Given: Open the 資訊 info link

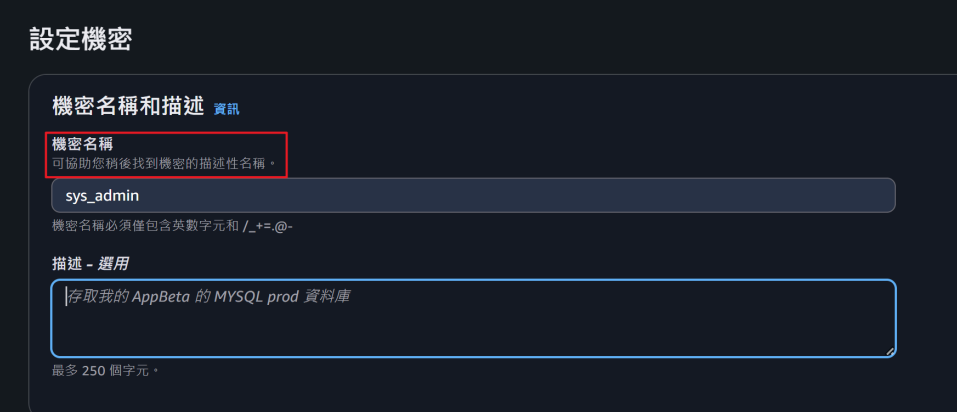Looking at the screenshot, I should coord(226,109).
